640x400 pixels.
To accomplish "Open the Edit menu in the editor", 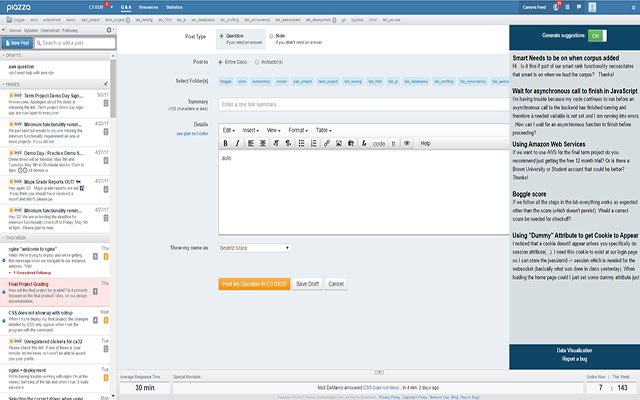I will pos(229,130).
